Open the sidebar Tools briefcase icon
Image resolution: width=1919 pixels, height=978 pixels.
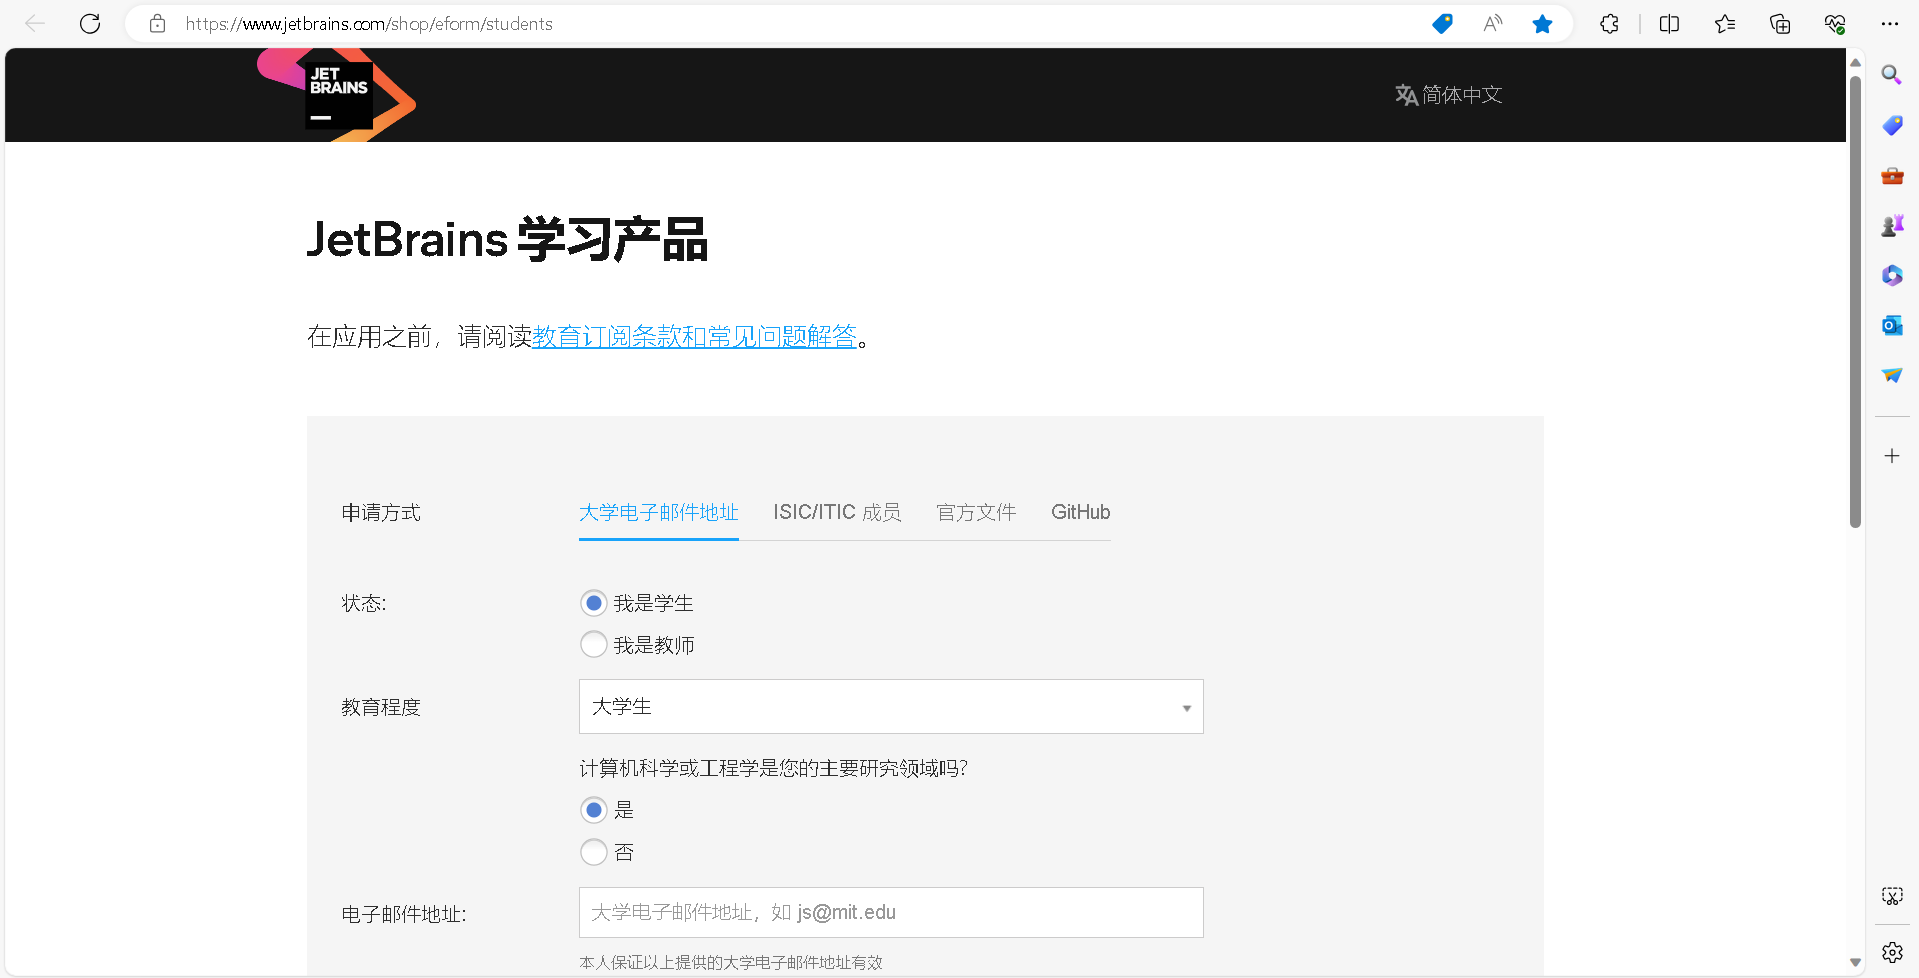click(x=1892, y=176)
